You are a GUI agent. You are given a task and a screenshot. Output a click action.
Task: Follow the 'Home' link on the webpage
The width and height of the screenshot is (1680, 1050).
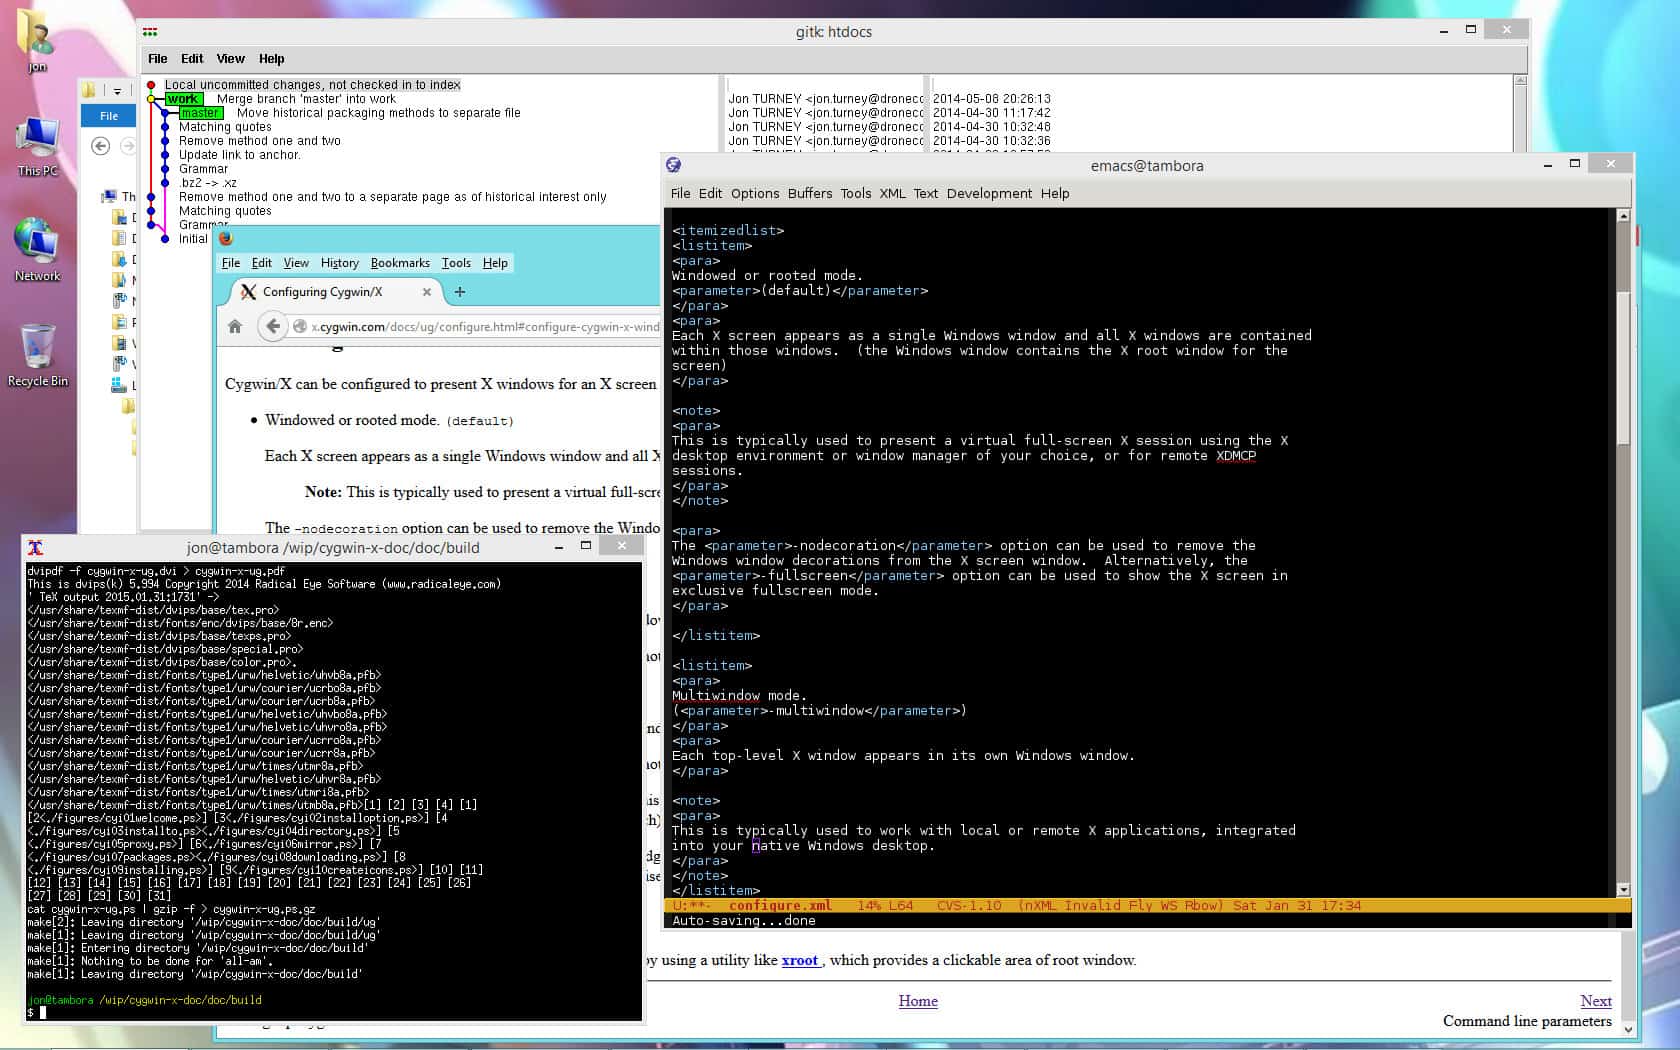coord(918,1001)
